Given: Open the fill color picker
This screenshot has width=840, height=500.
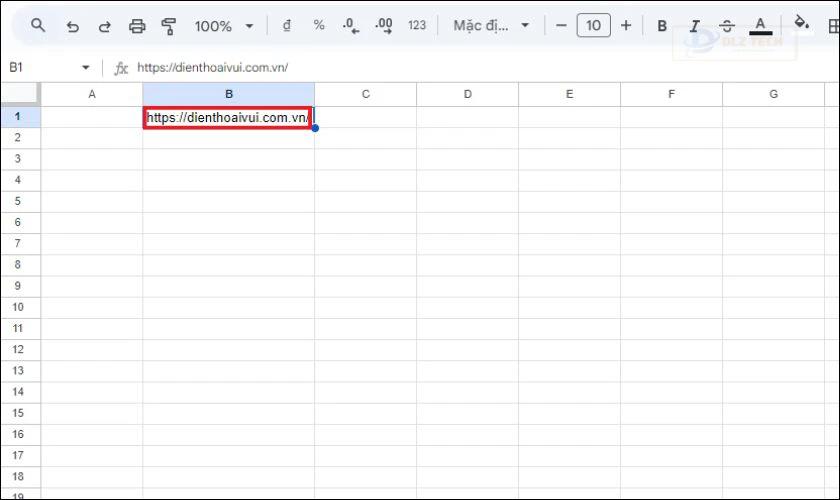Looking at the screenshot, I should click(x=801, y=23).
